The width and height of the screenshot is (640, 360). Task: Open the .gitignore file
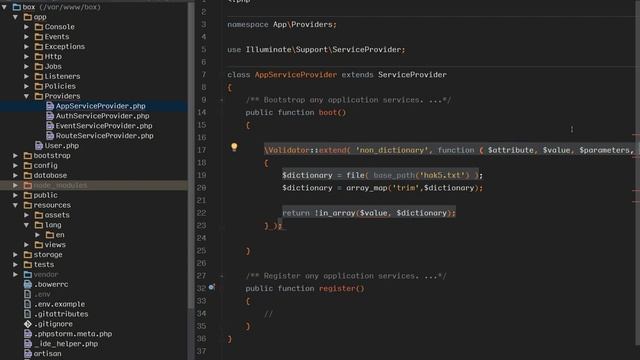coord(53,324)
